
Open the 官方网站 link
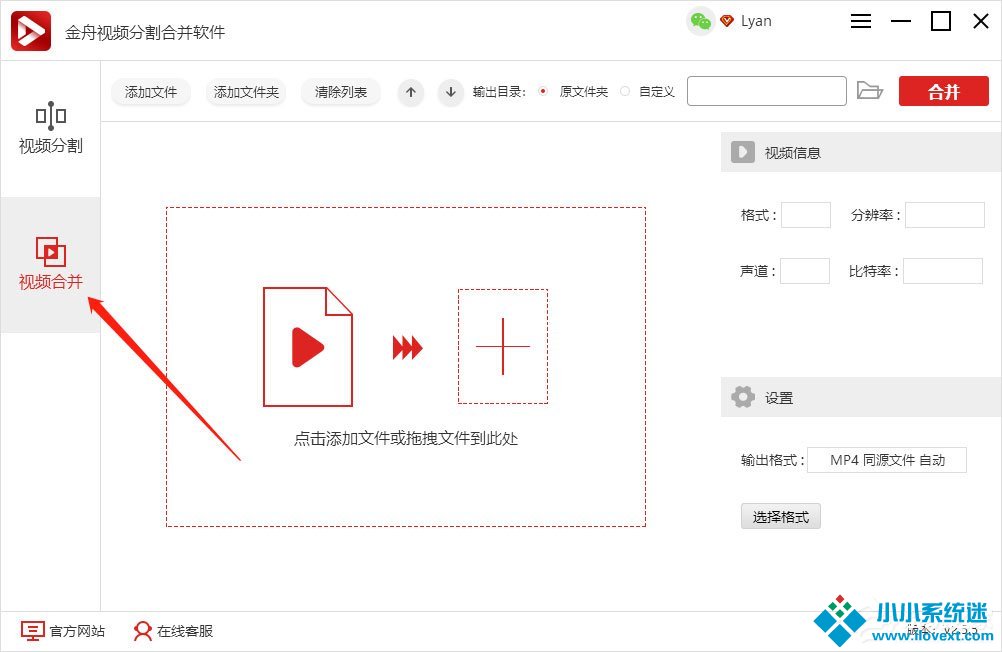(x=63, y=631)
